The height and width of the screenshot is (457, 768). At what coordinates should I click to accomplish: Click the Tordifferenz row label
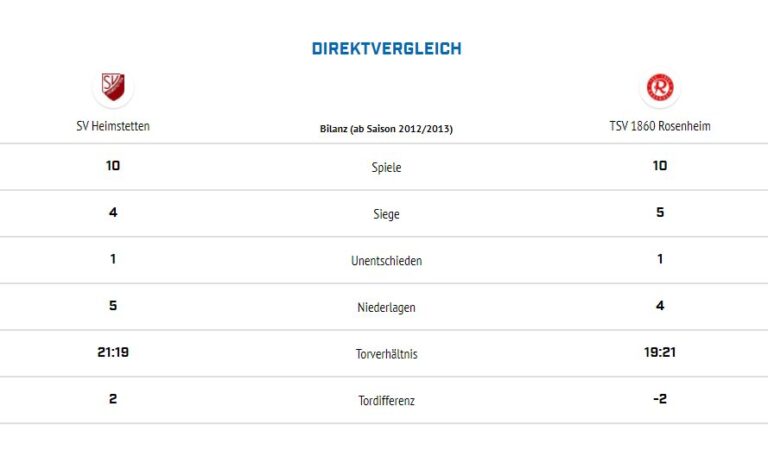[386, 401]
